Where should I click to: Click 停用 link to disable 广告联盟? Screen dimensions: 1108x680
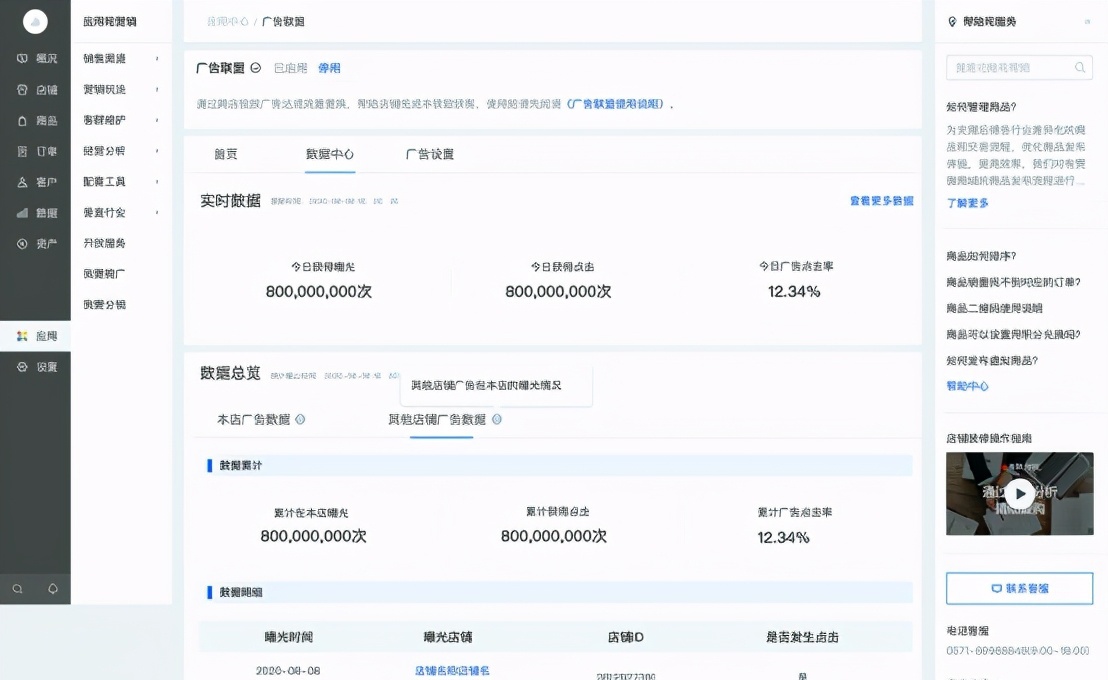click(x=329, y=68)
